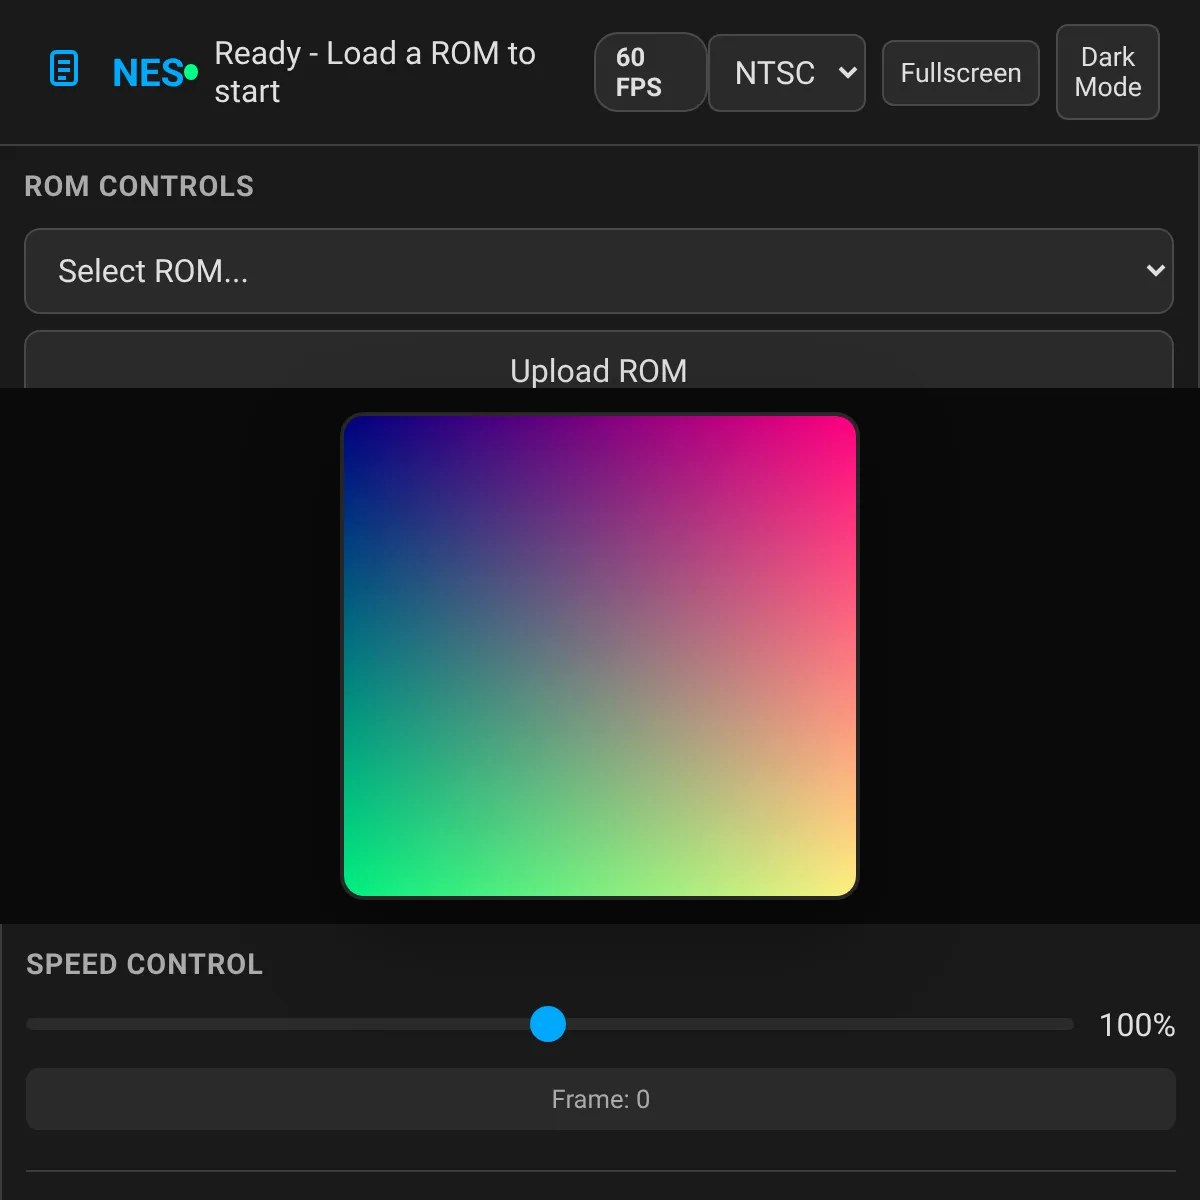The height and width of the screenshot is (1200, 1200).
Task: Click the SPEED CONTROL section heading
Action: click(x=144, y=964)
